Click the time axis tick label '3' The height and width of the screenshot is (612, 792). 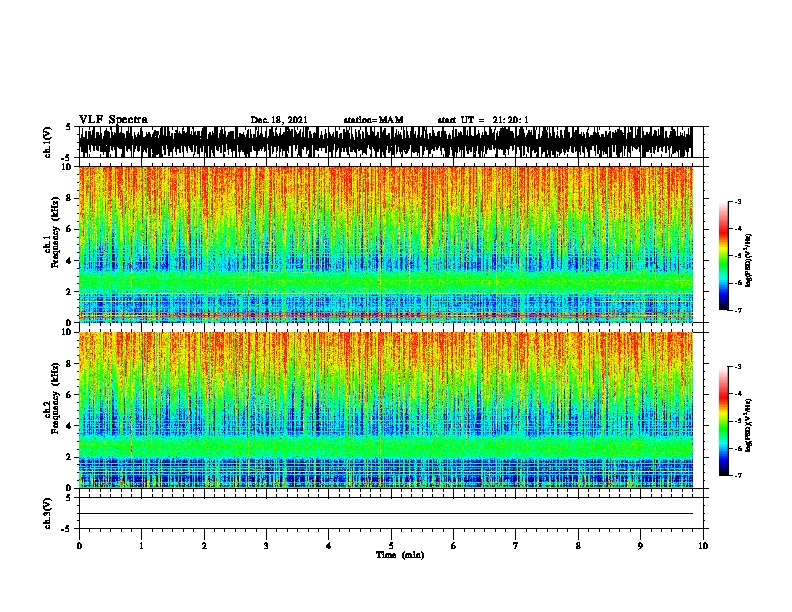266,546
